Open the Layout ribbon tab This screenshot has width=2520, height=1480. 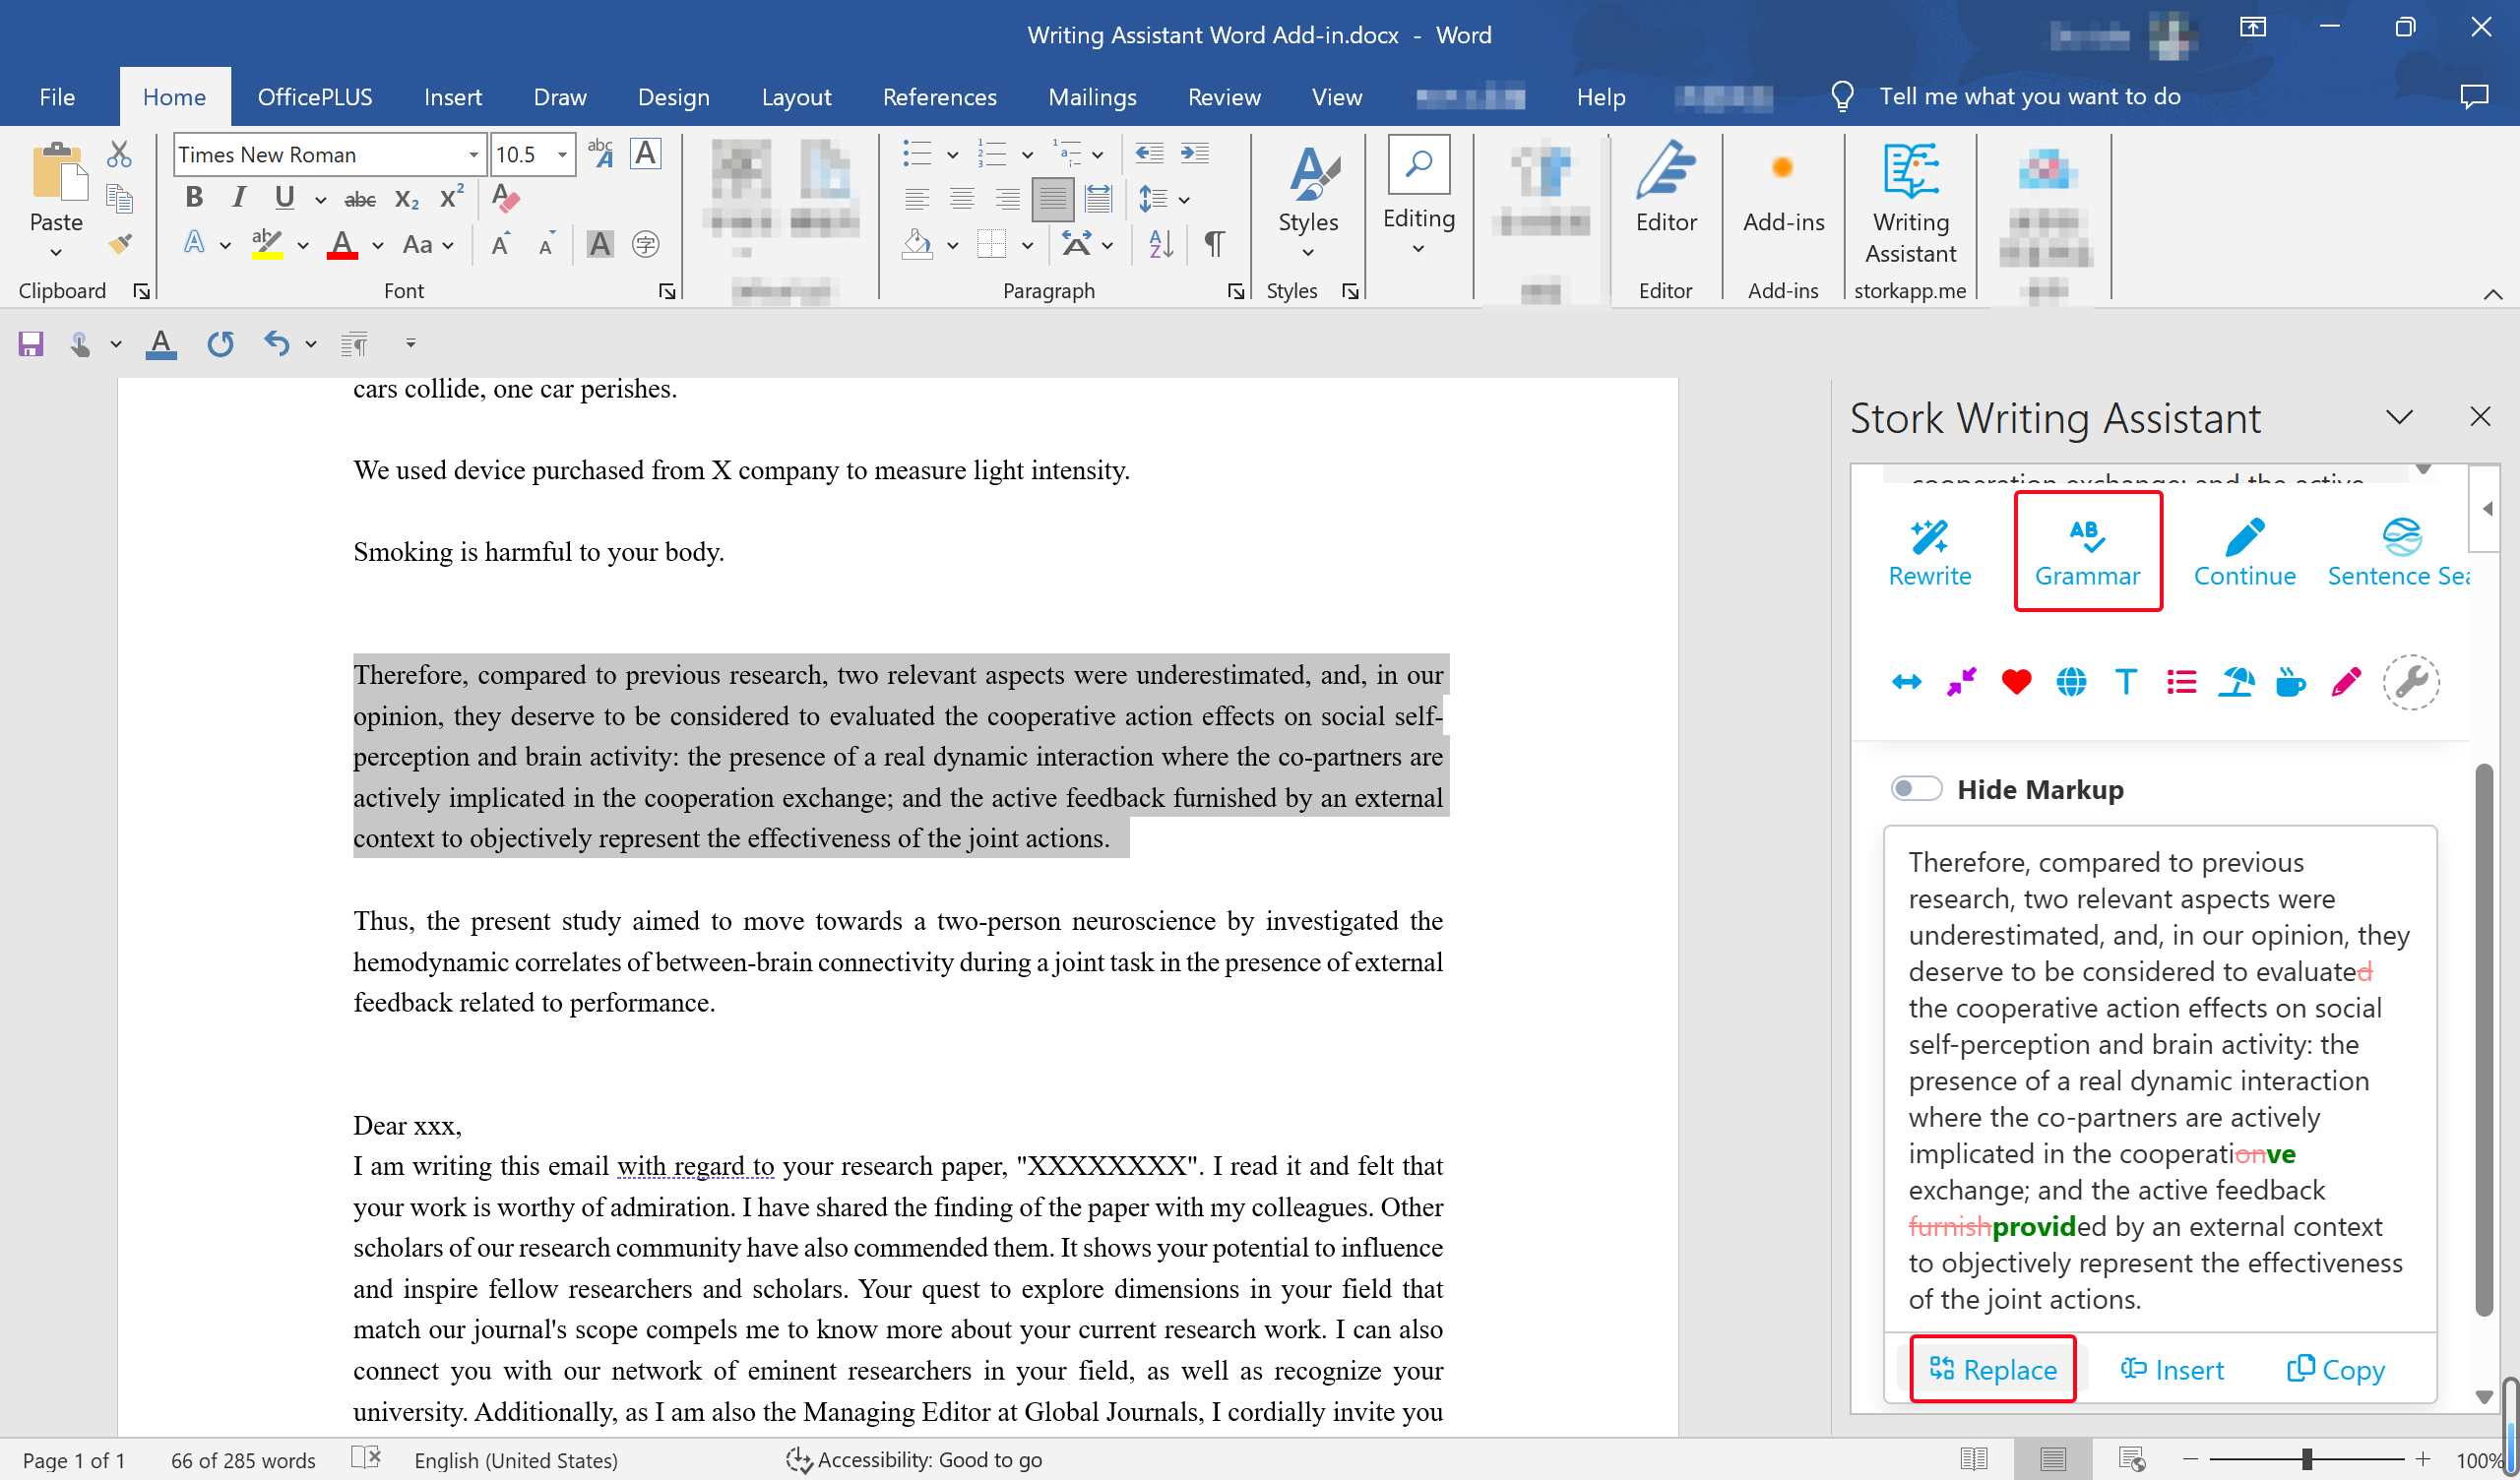(795, 97)
